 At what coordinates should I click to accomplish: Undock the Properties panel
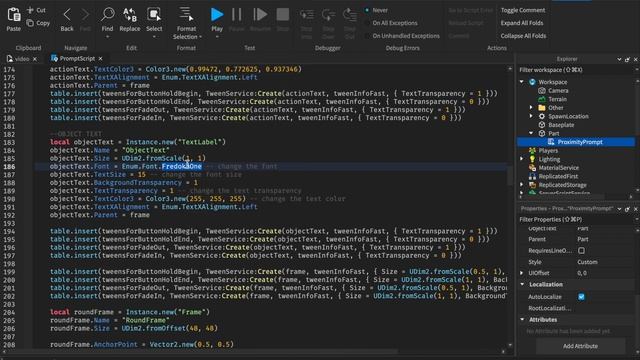[627, 209]
